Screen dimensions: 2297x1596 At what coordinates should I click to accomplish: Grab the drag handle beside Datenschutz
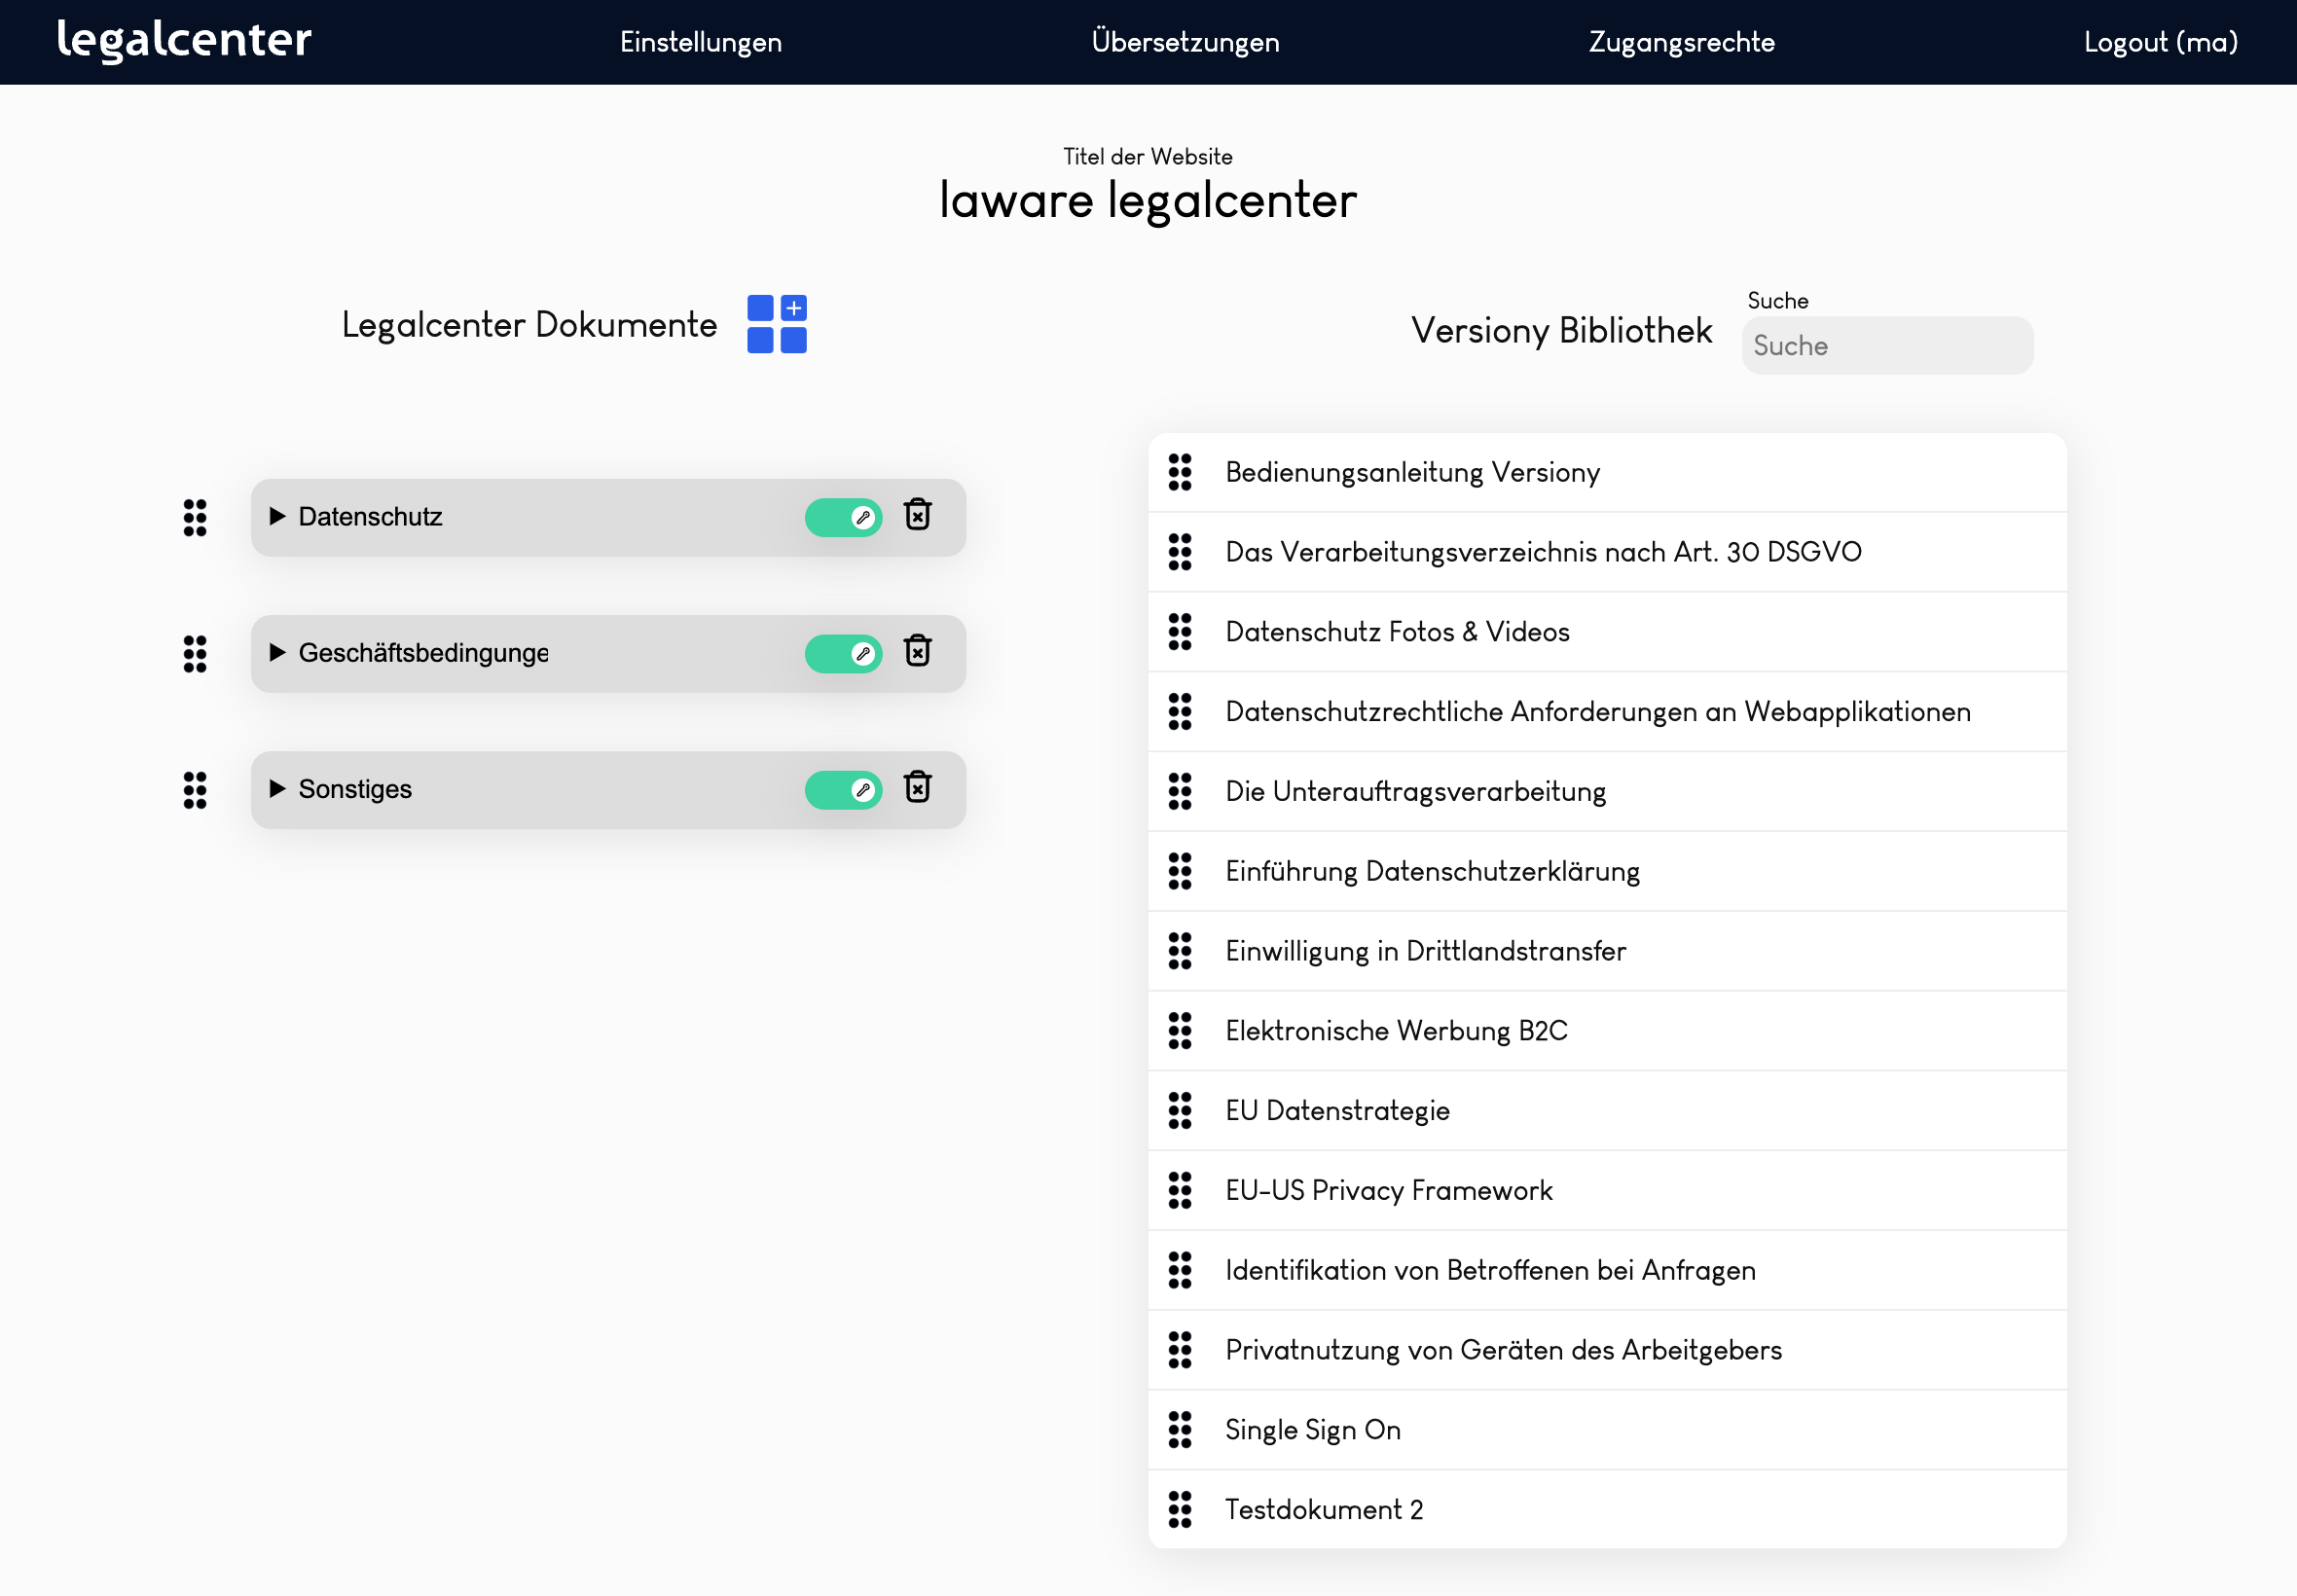(x=195, y=518)
